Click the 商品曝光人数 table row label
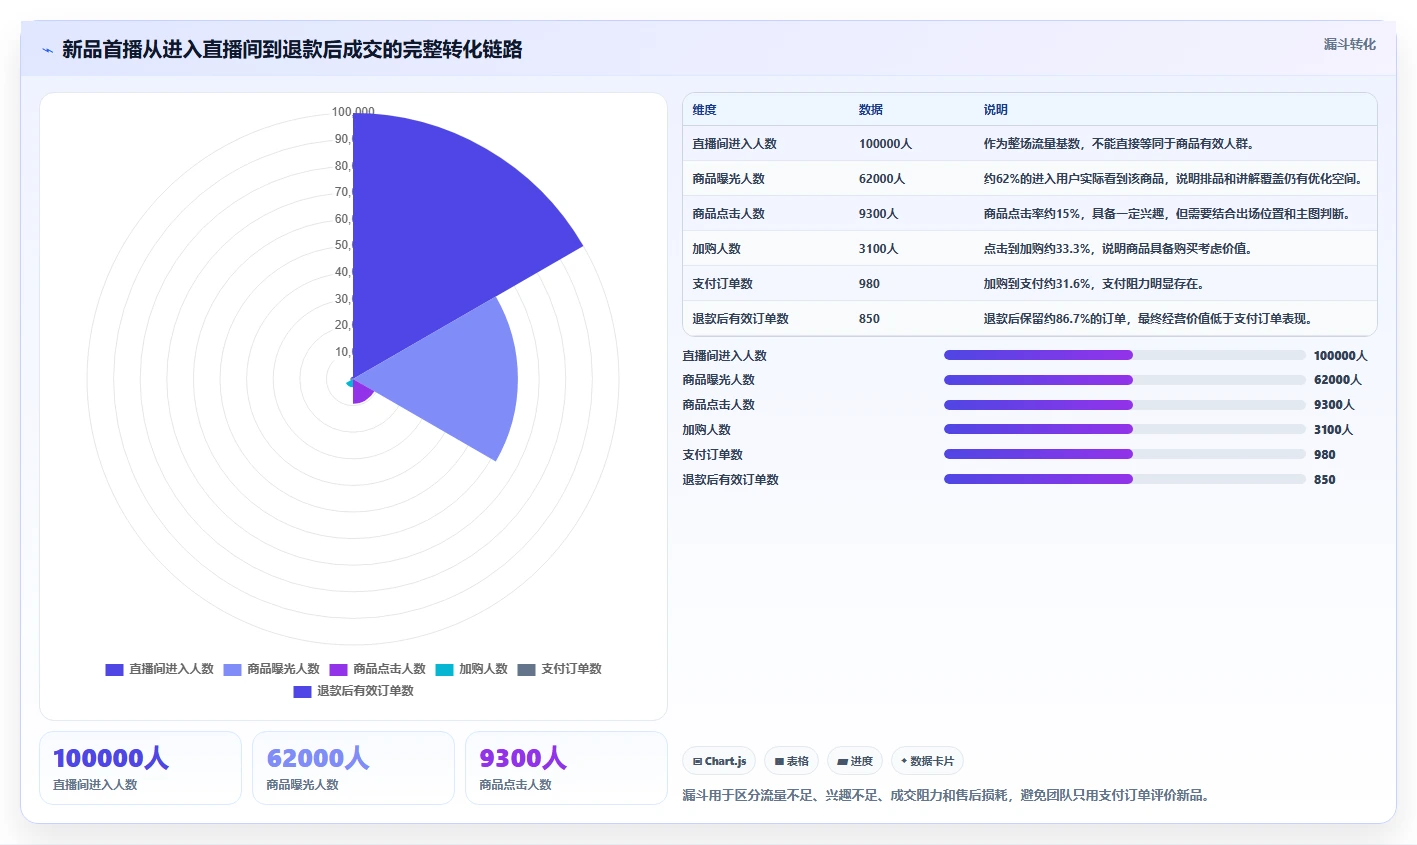 (x=728, y=179)
